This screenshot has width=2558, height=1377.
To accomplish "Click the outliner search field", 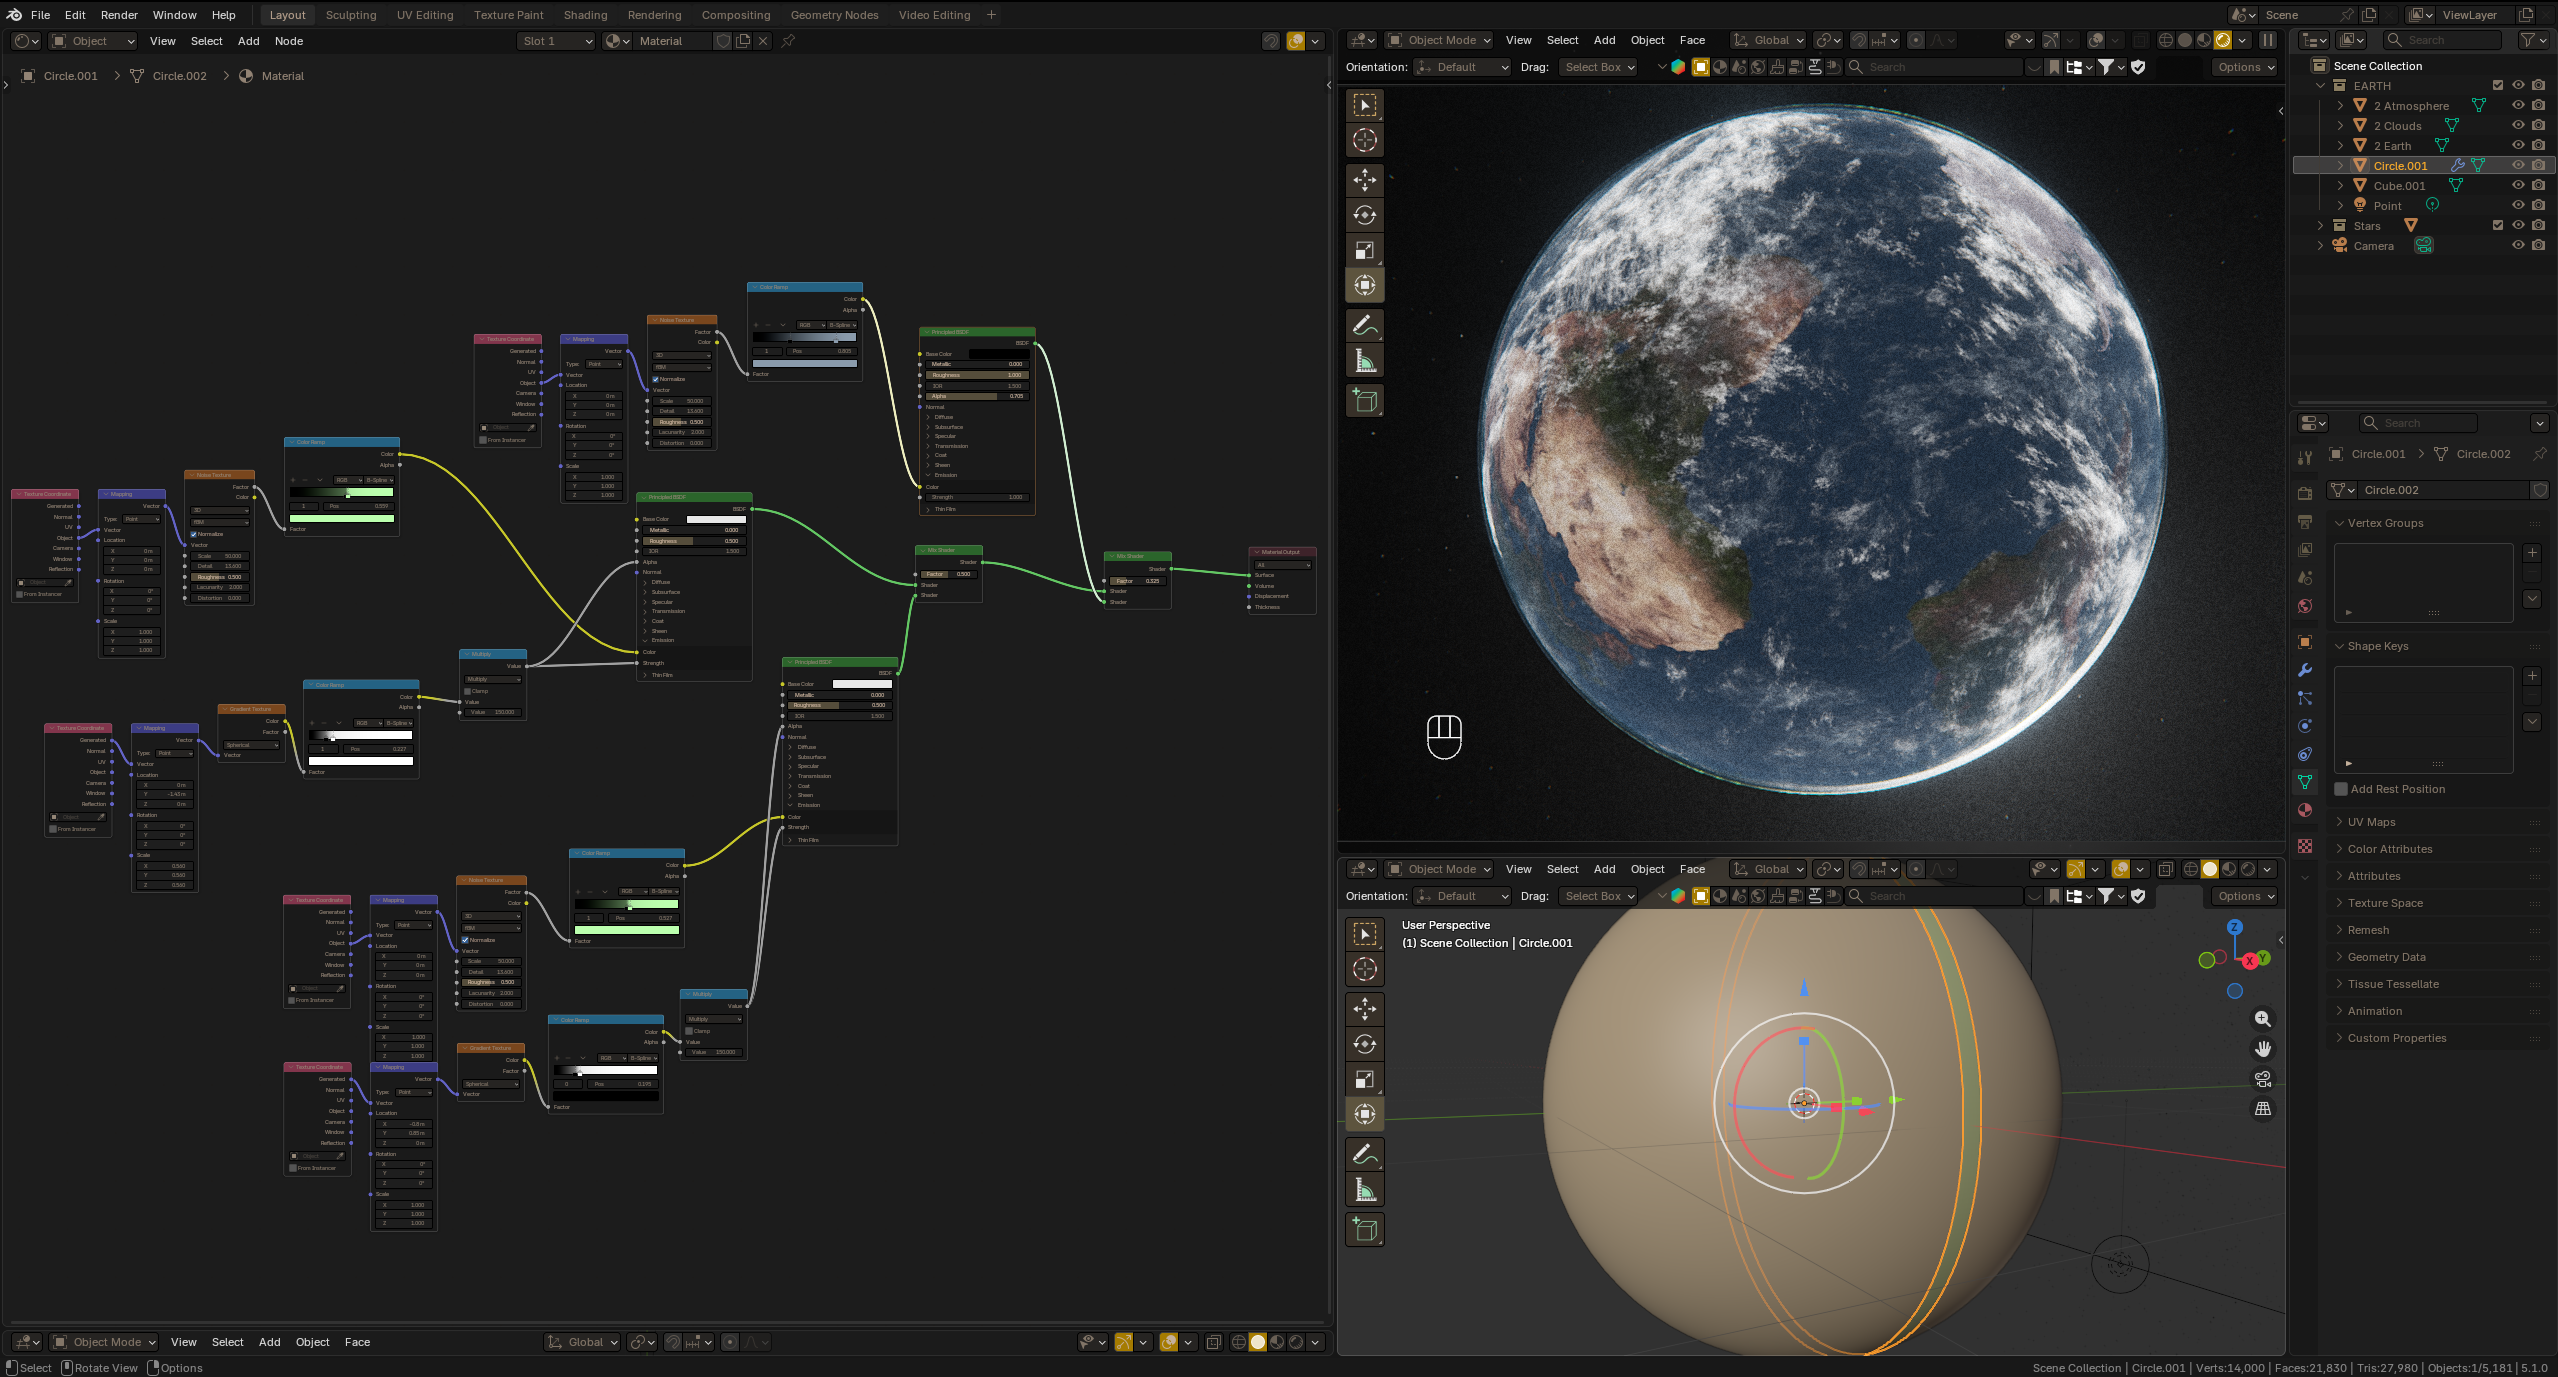I will click(x=2441, y=40).
